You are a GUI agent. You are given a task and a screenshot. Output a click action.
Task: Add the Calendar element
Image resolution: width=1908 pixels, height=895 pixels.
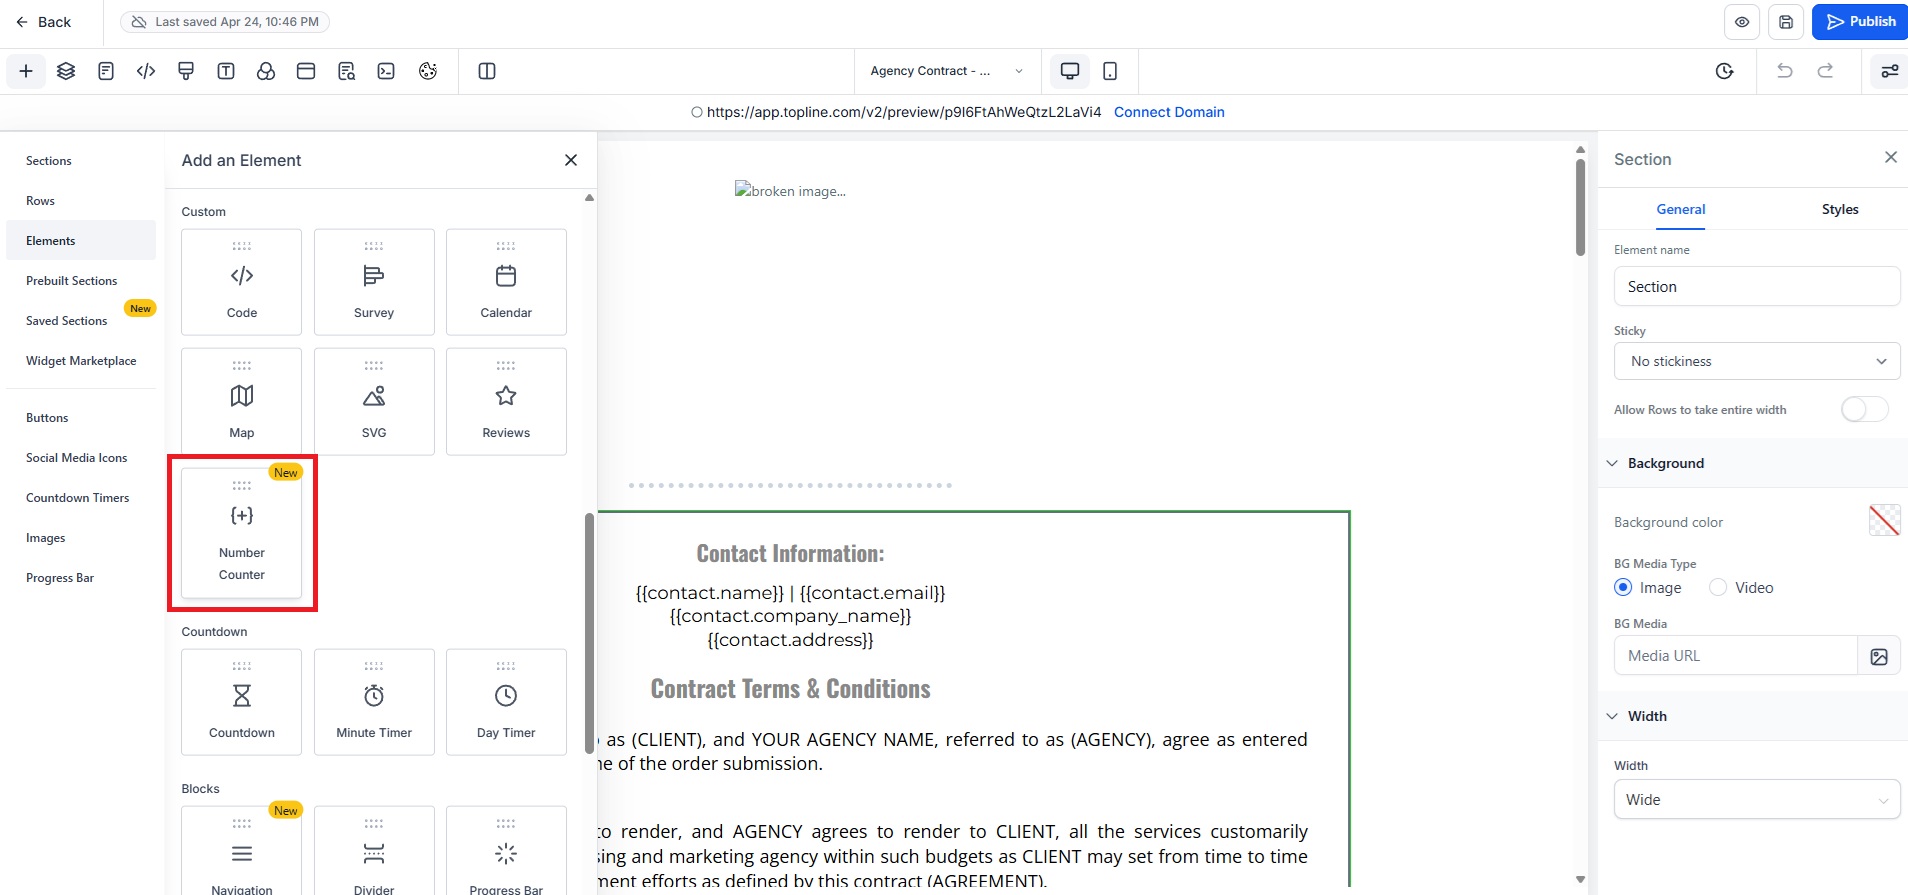click(x=506, y=282)
